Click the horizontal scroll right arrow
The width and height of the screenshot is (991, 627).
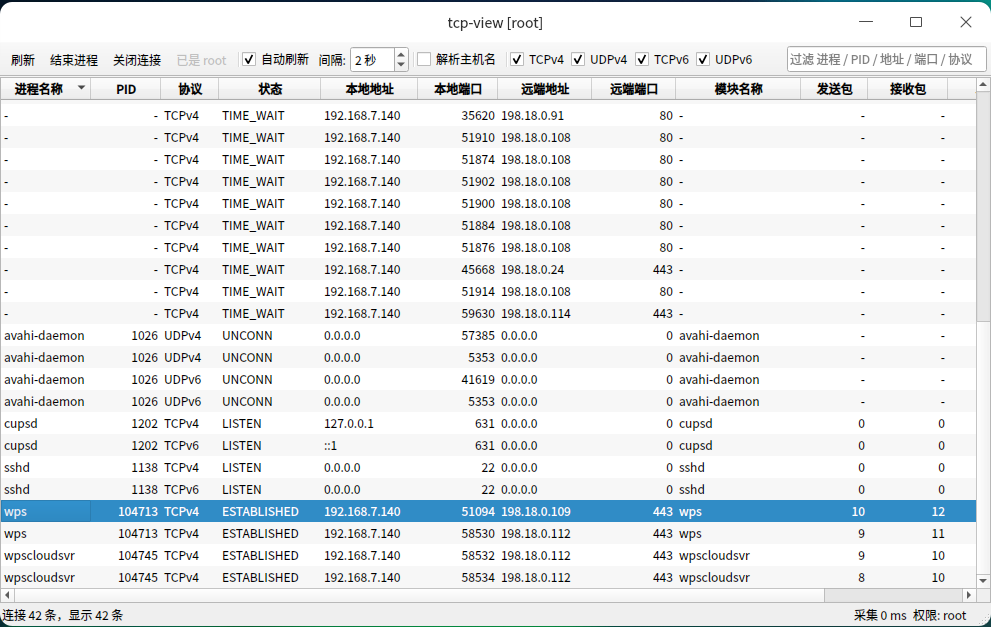(969, 595)
